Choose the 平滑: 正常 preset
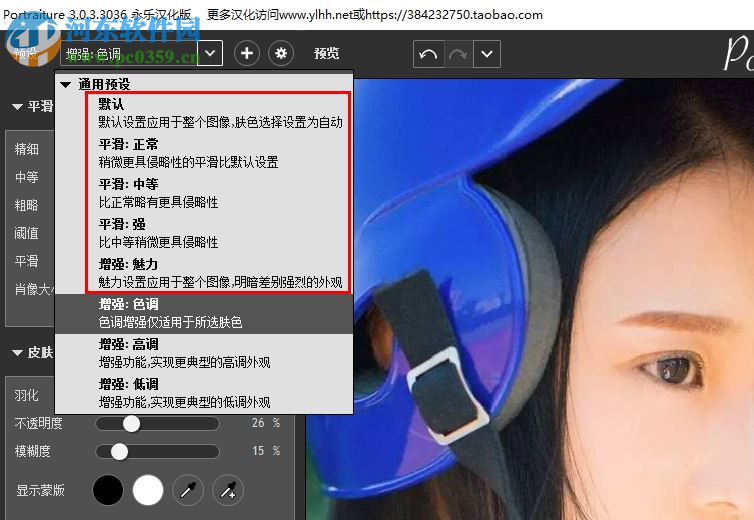 (x=204, y=153)
